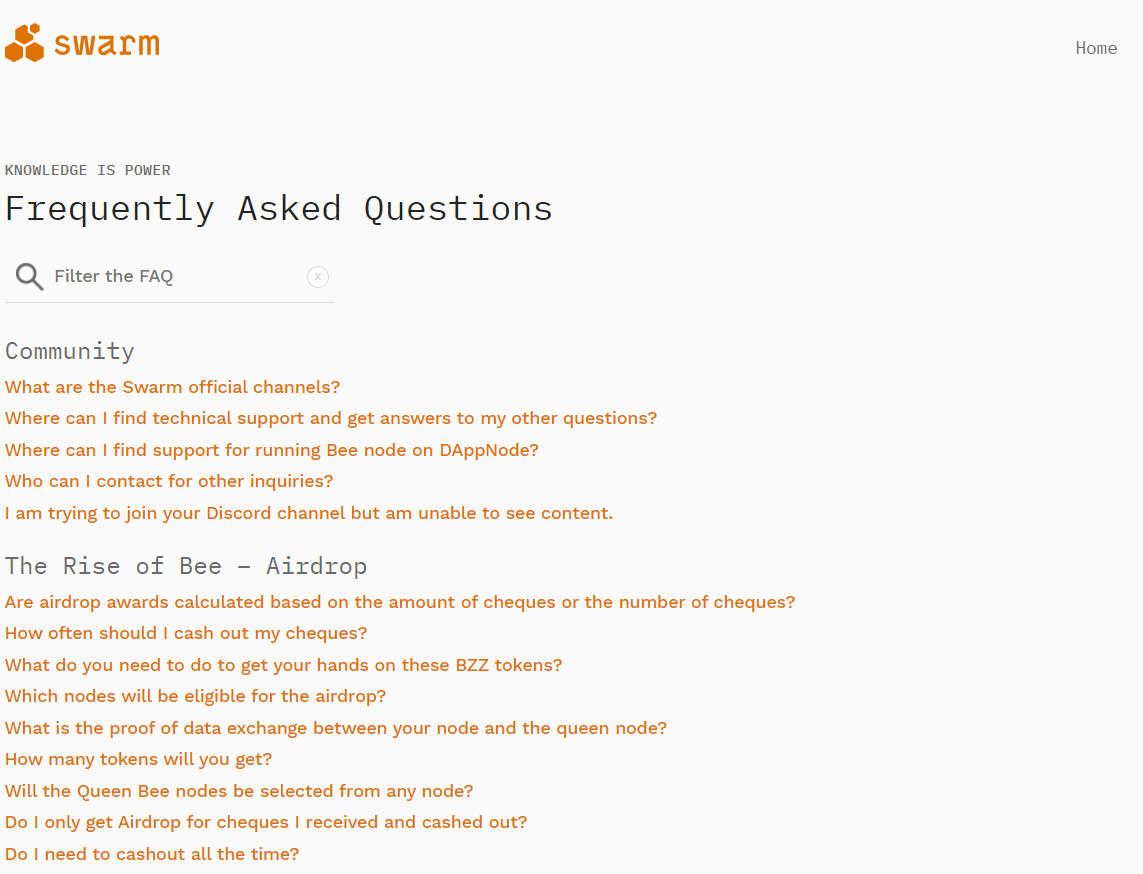Open the Airdrop for cashed out cheques question
The width and height of the screenshot is (1143, 874).
[266, 822]
